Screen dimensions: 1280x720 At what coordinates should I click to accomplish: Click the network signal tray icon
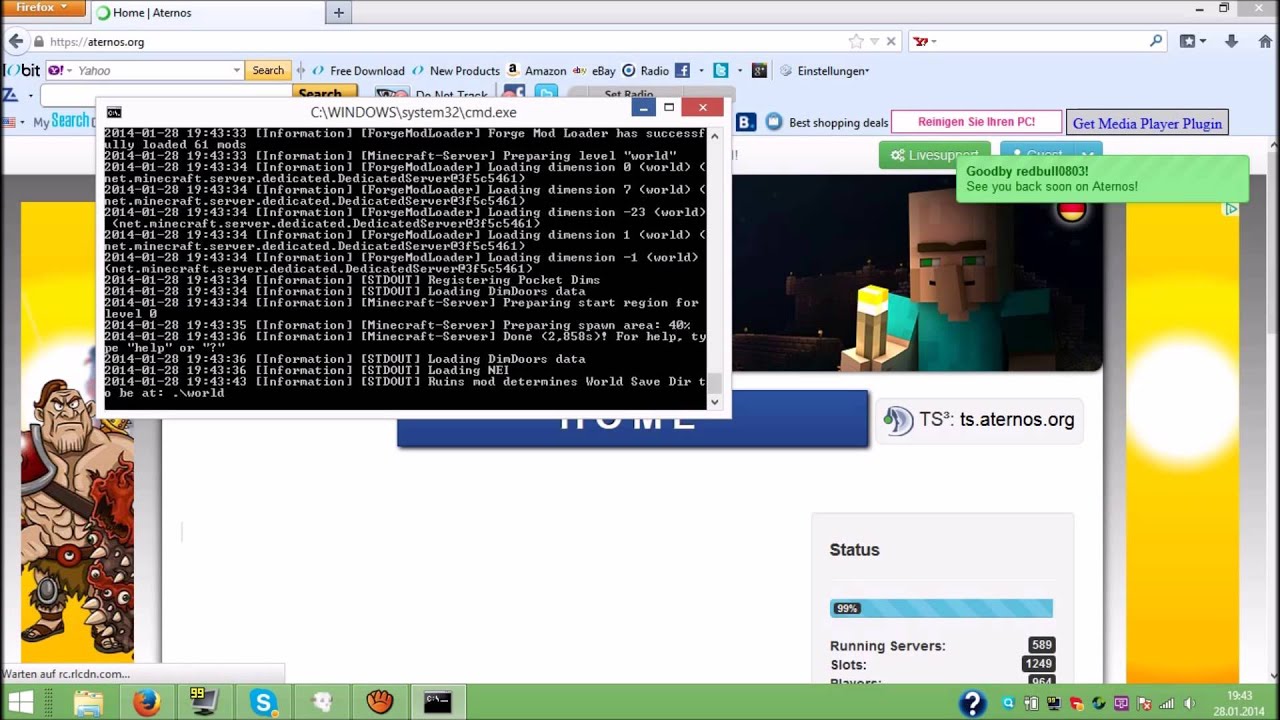(1167, 704)
